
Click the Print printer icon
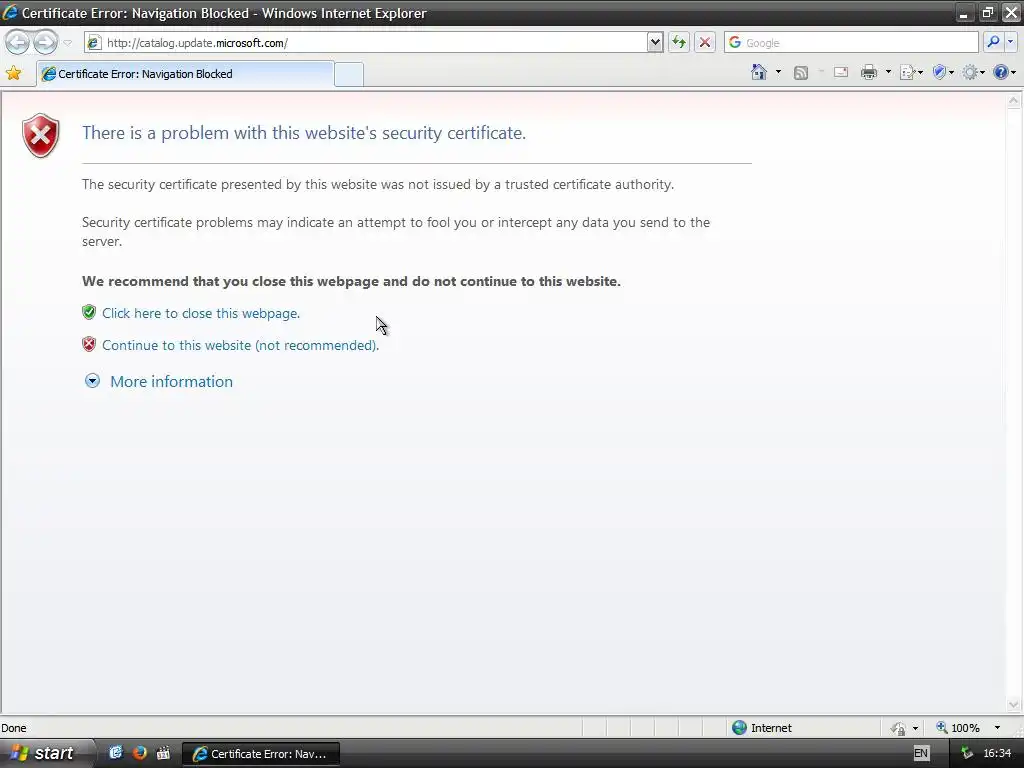[x=869, y=72]
